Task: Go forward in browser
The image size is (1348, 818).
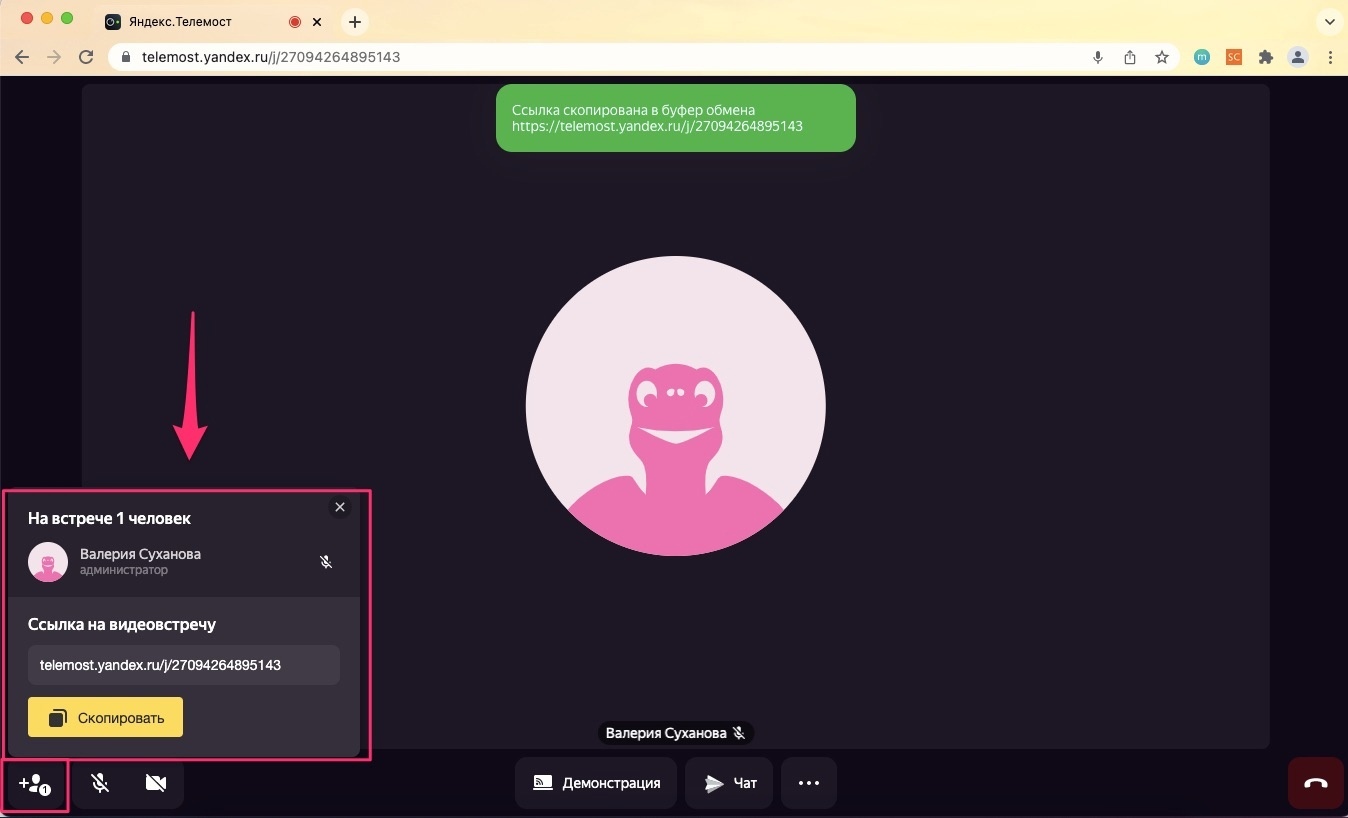Action: pyautogui.click(x=54, y=57)
